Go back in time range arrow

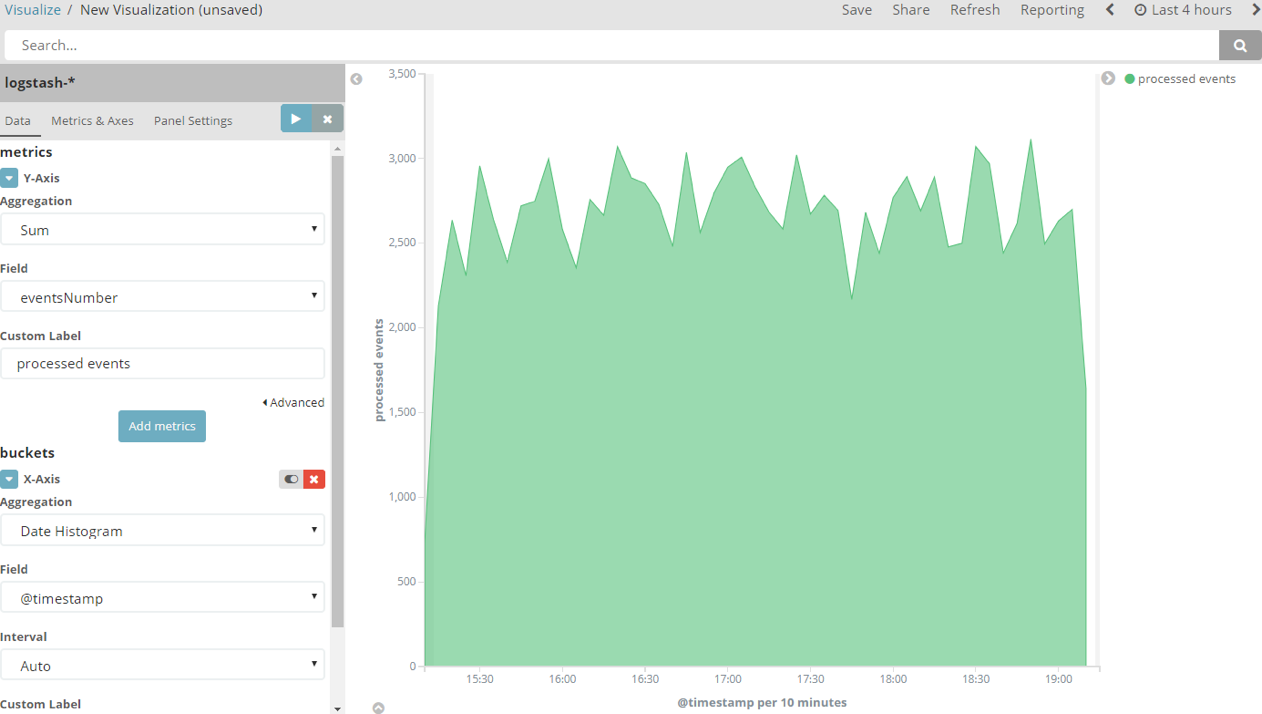coord(1110,10)
